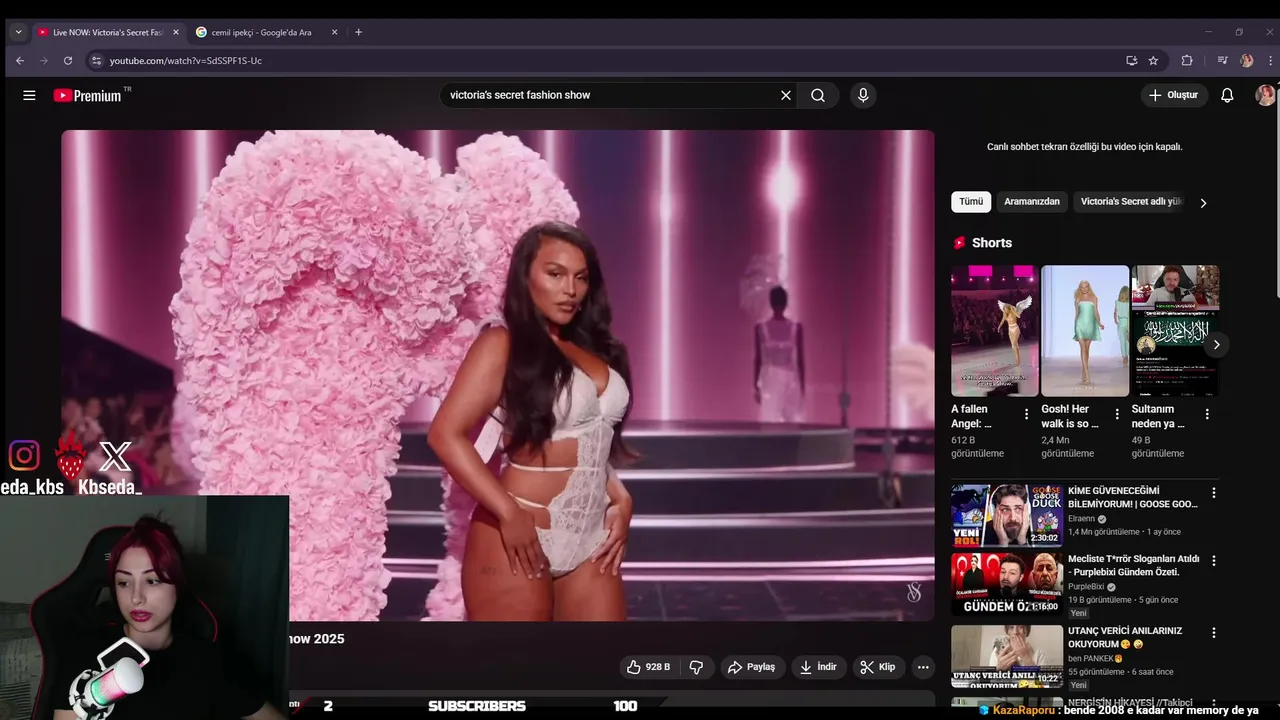Show more filter chips with the arrow
This screenshot has width=1280, height=720.
1203,202
